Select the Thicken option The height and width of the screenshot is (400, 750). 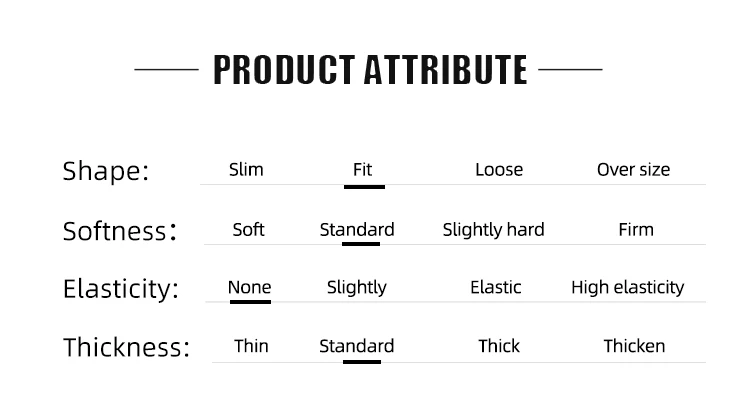(634, 346)
